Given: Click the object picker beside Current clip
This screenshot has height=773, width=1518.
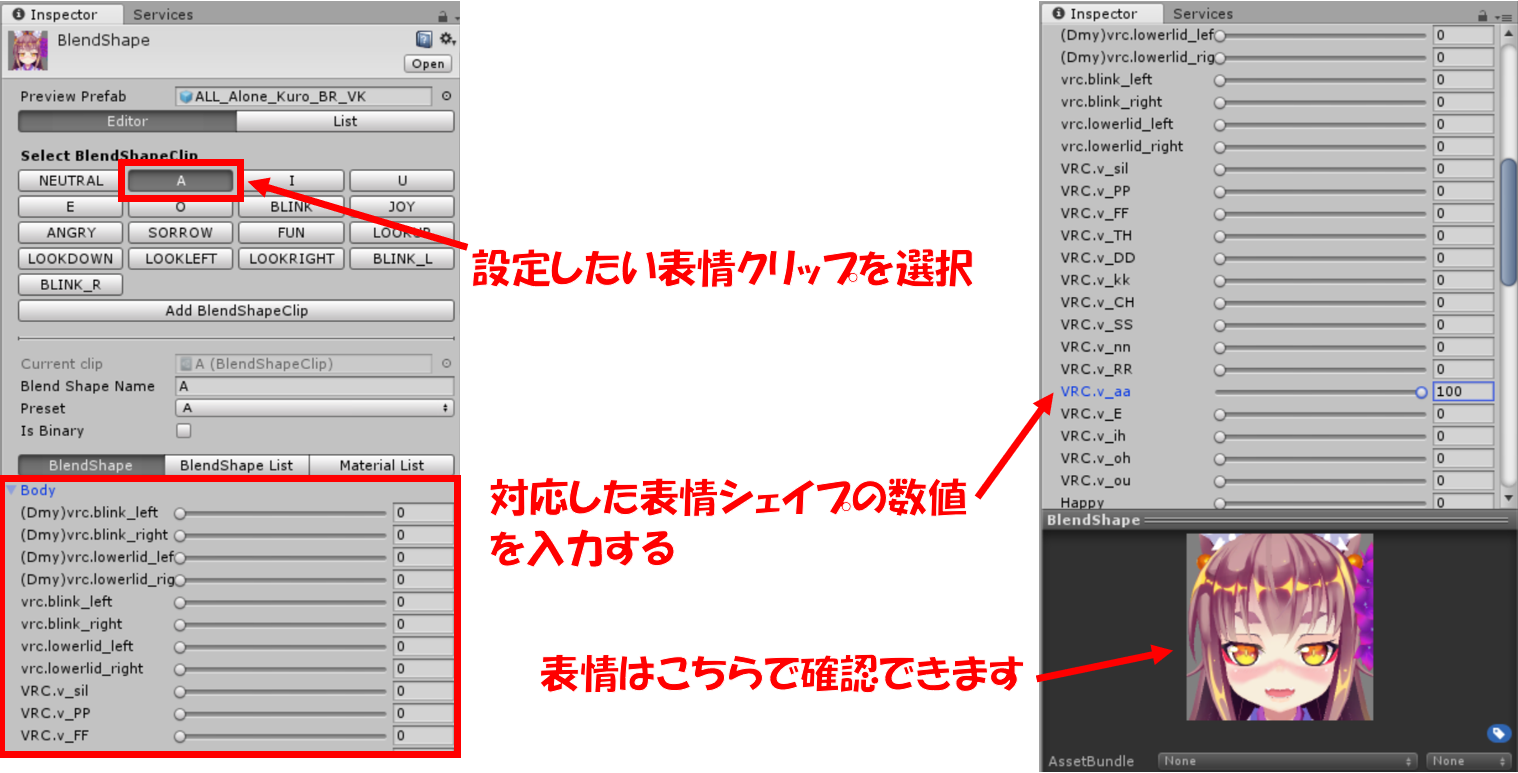Looking at the screenshot, I should pos(446,364).
